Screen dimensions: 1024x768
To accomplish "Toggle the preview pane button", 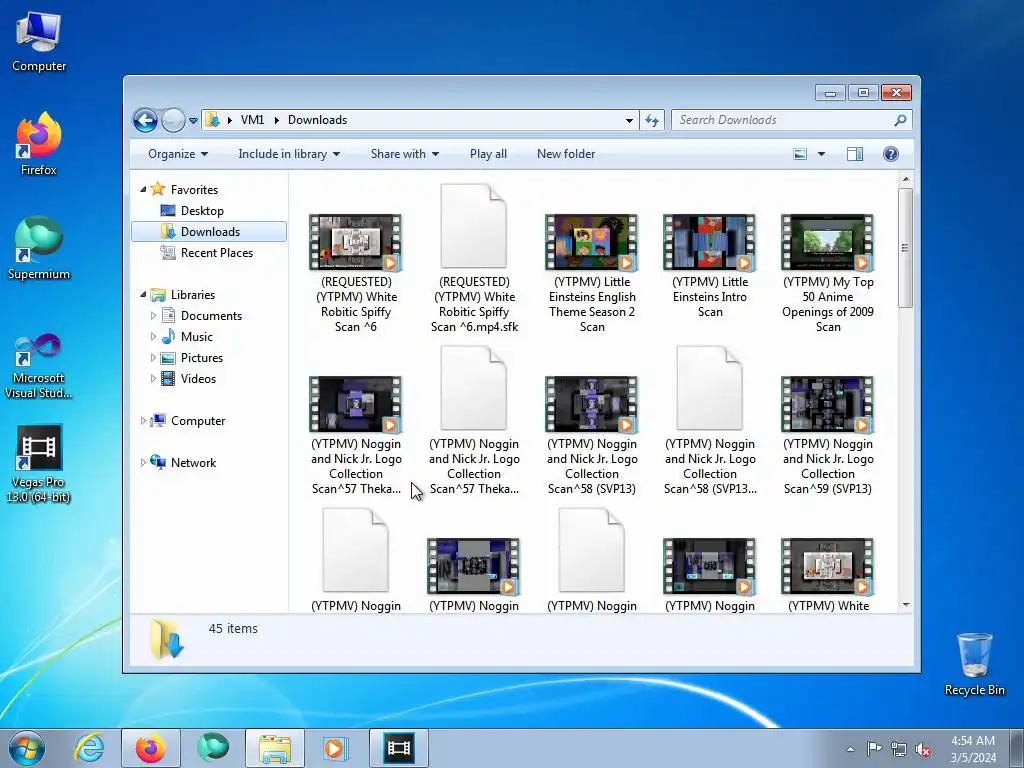I will click(x=855, y=154).
